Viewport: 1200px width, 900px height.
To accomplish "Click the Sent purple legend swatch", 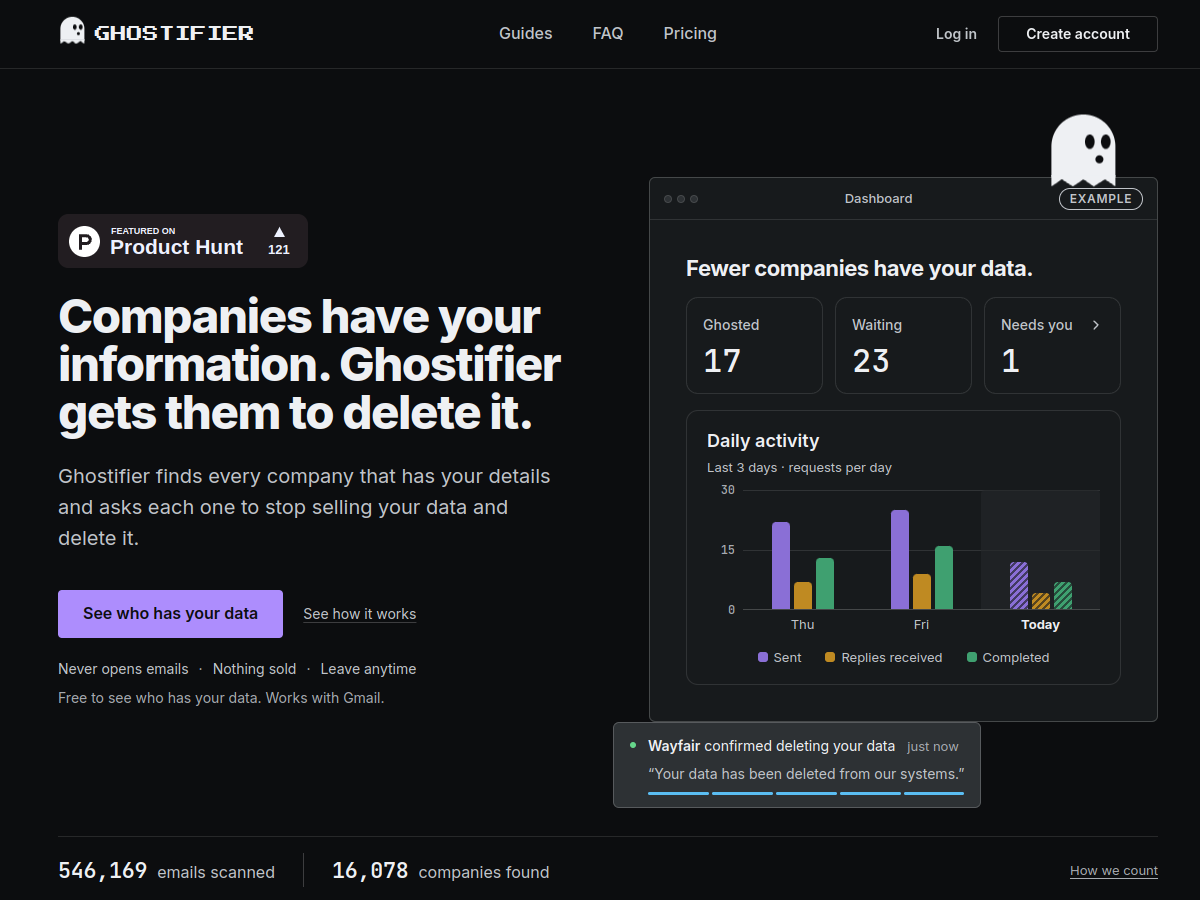I will point(763,657).
